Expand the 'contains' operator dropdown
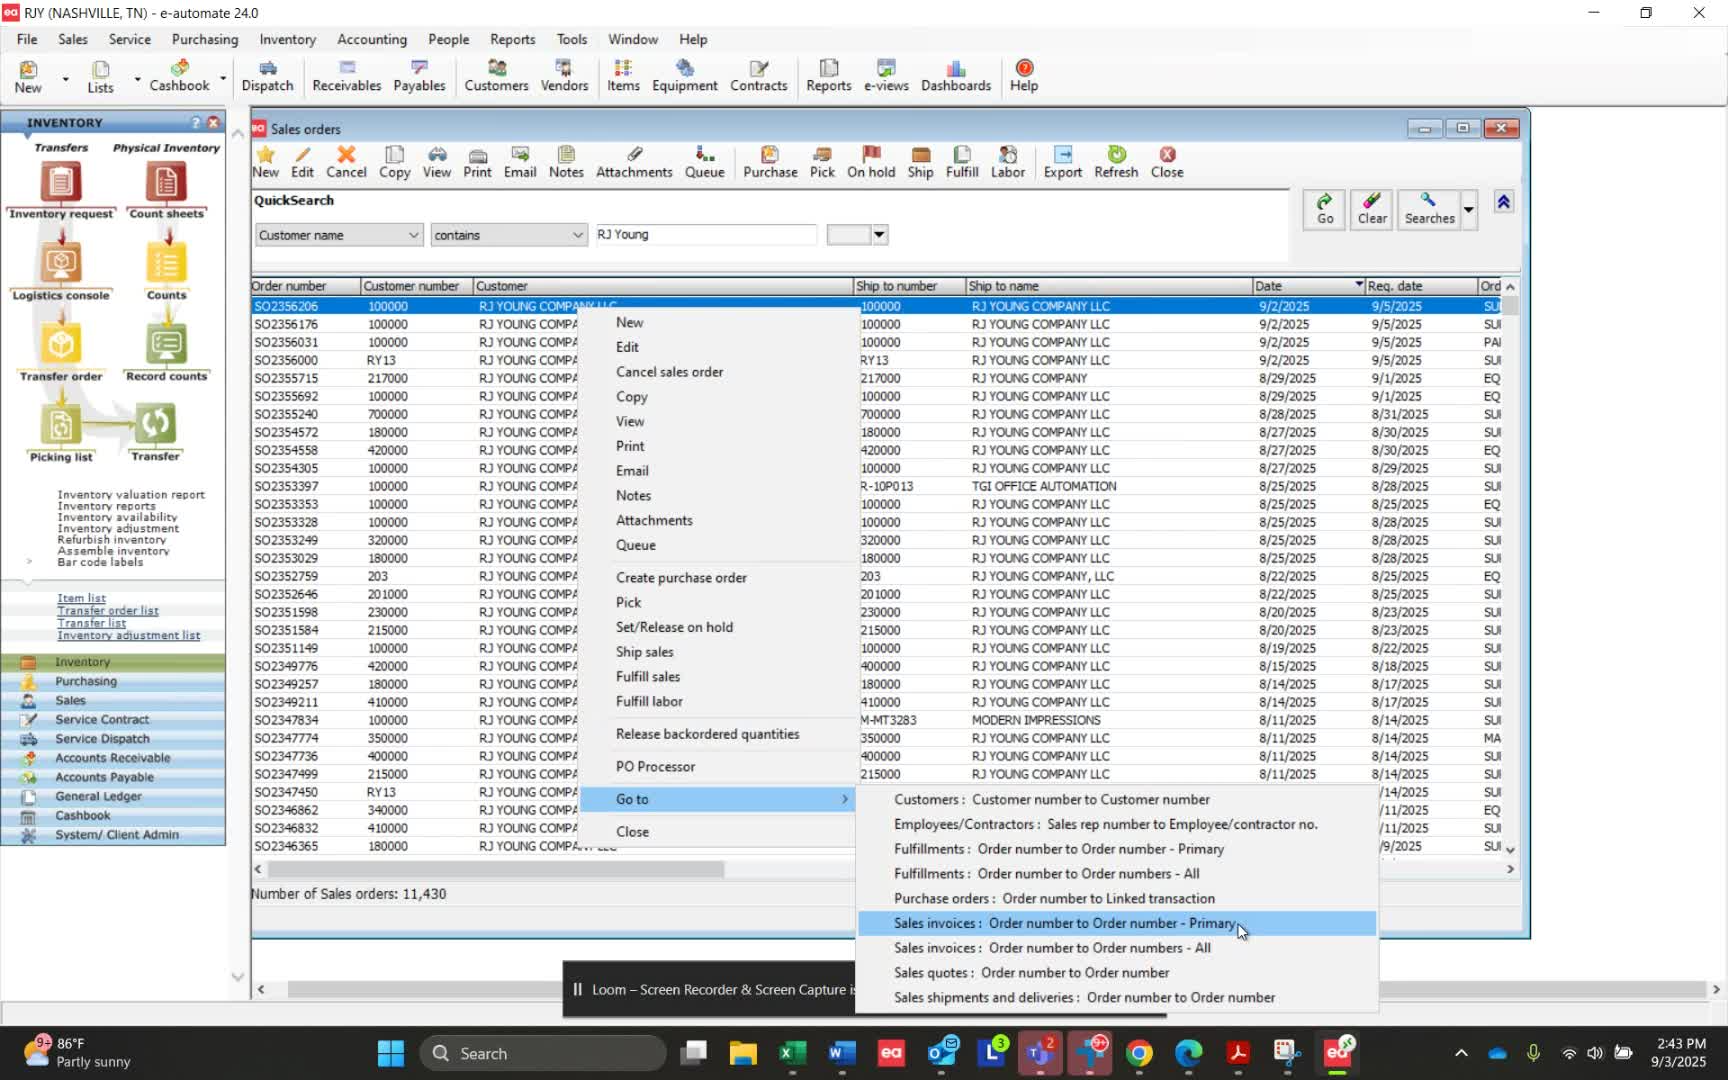 (577, 235)
